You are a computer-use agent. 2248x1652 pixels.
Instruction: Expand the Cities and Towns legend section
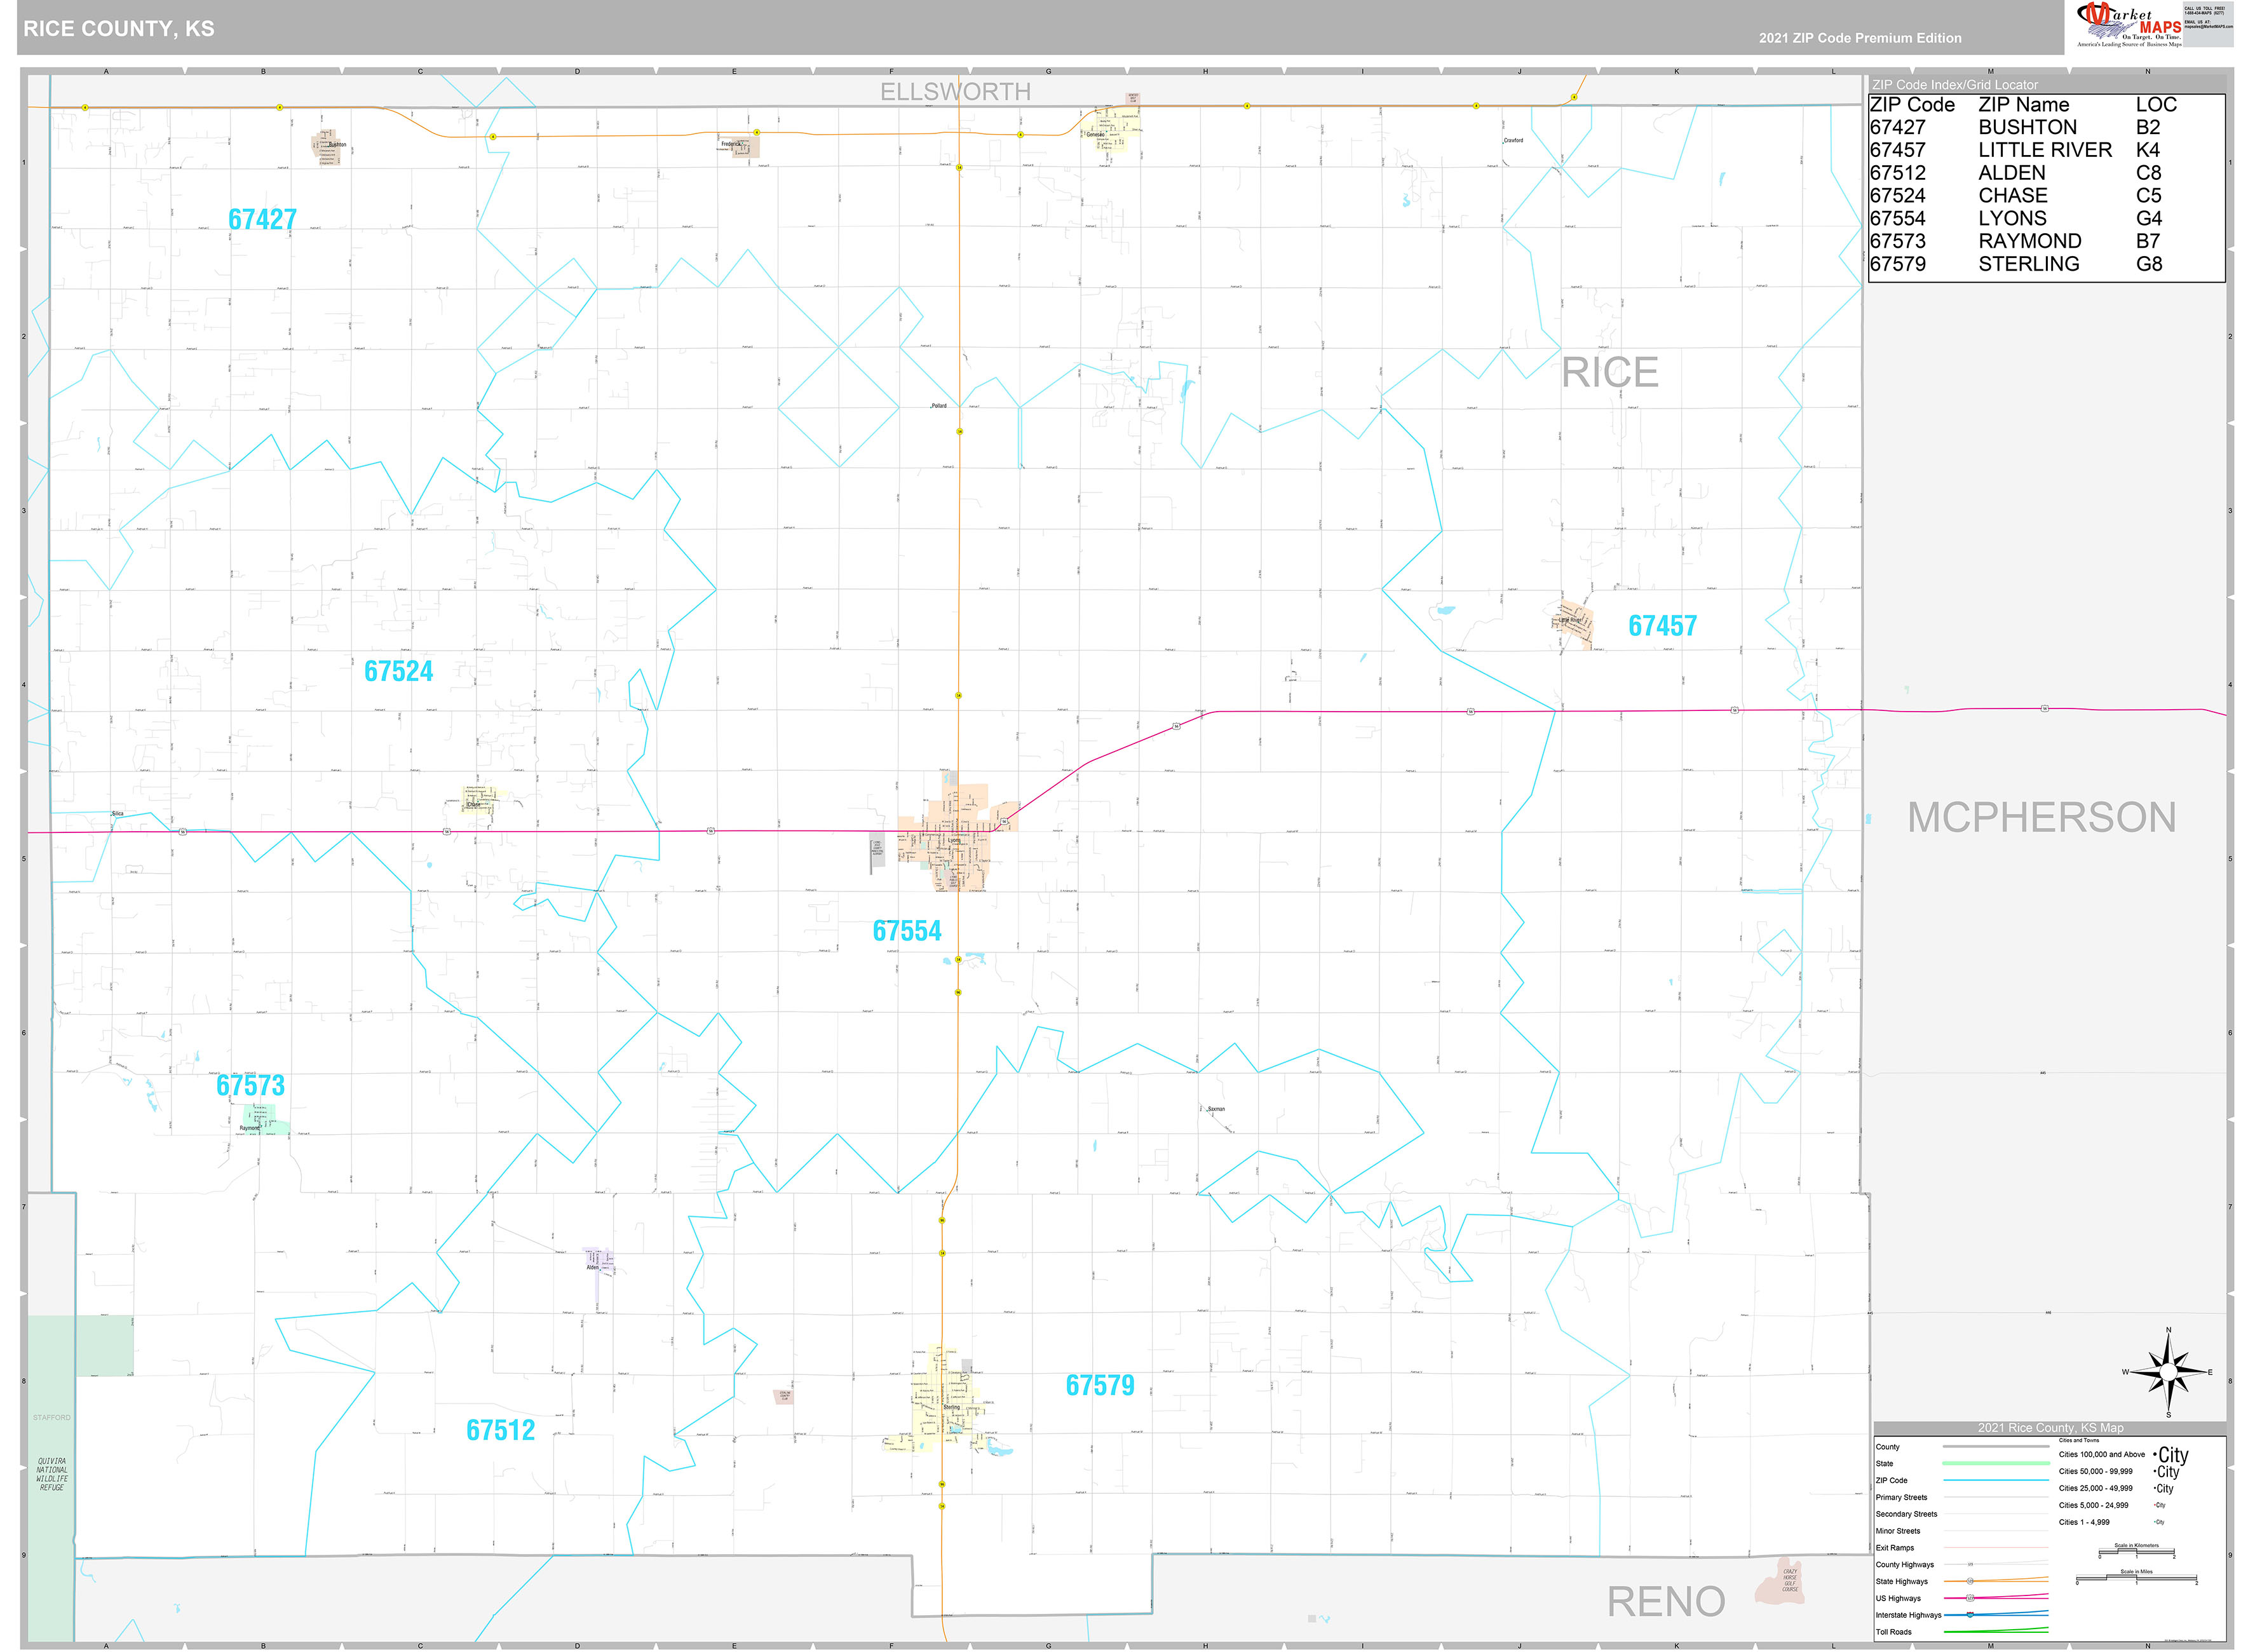point(2079,1441)
